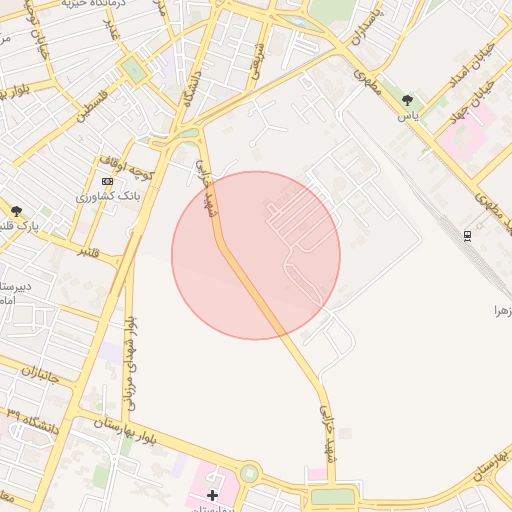The width and height of the screenshot is (512, 512).
Task: Click the بلوار بهارستان boulevard label
Action: click(125, 431)
